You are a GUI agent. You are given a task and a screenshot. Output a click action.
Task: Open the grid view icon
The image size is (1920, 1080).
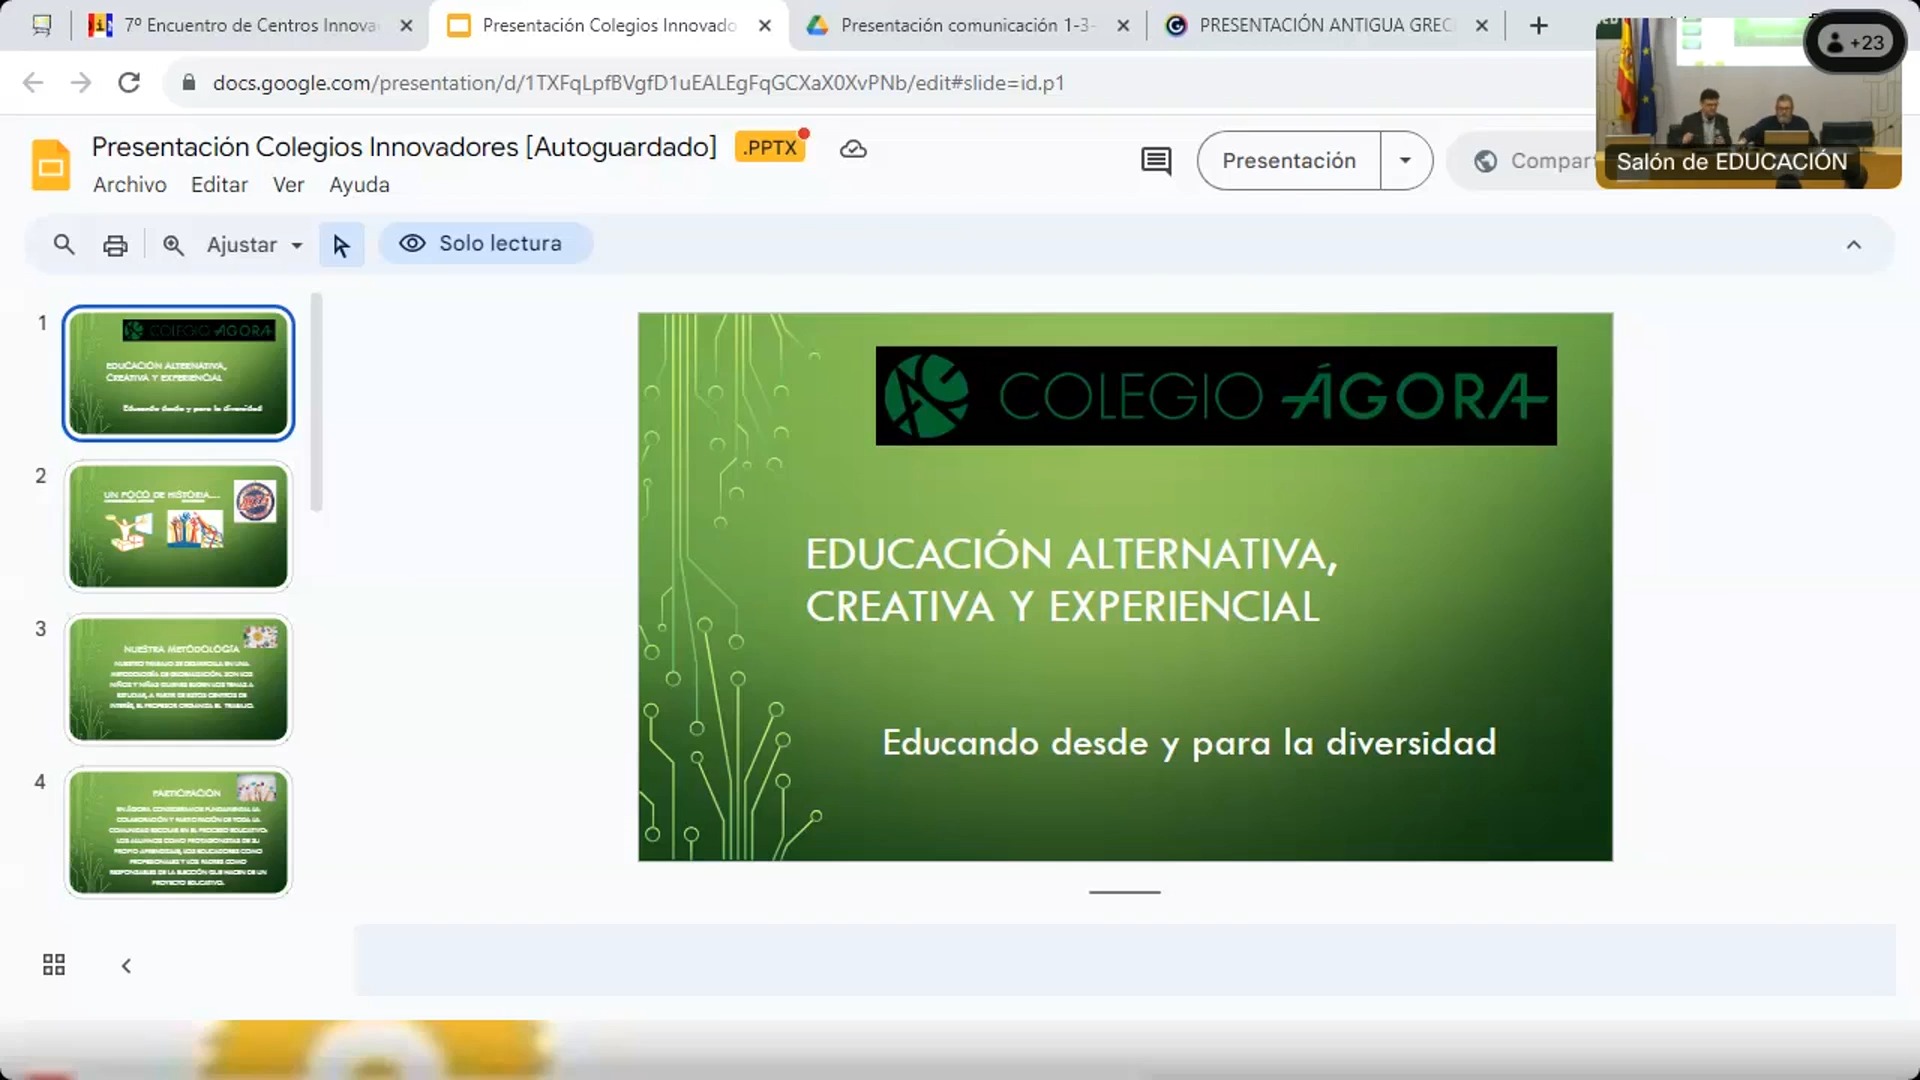tap(54, 965)
